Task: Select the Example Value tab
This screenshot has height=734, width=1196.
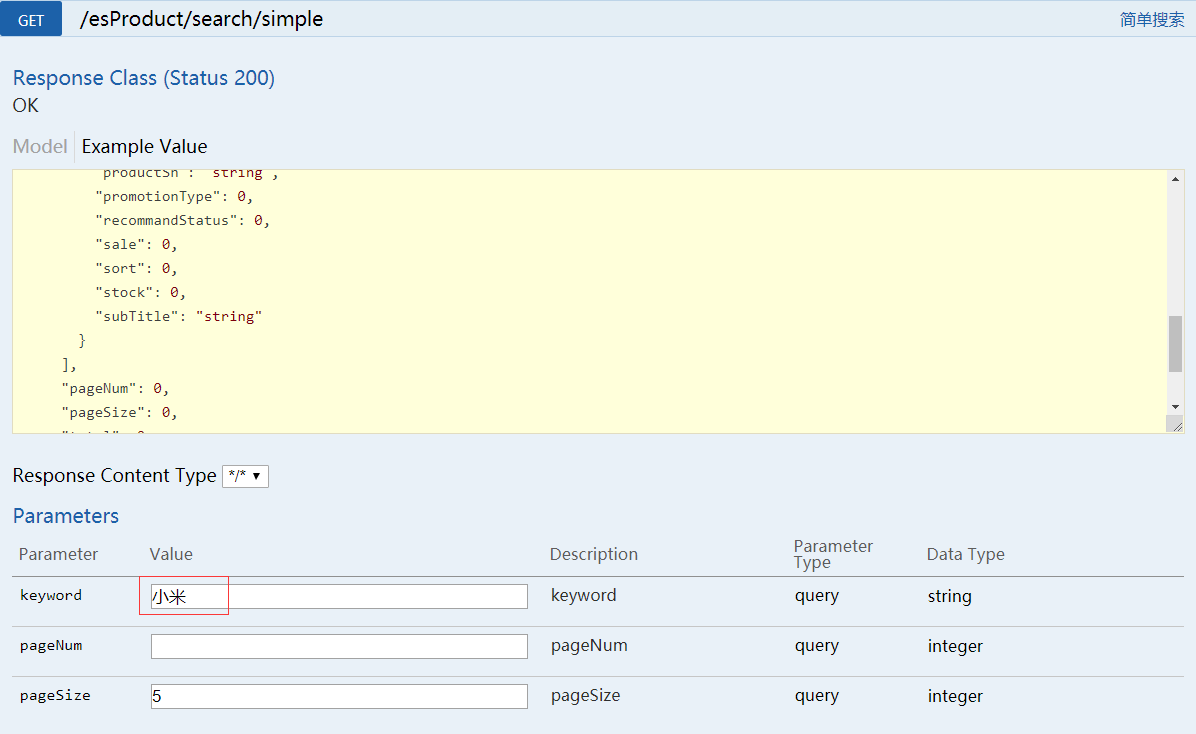Action: pyautogui.click(x=145, y=146)
